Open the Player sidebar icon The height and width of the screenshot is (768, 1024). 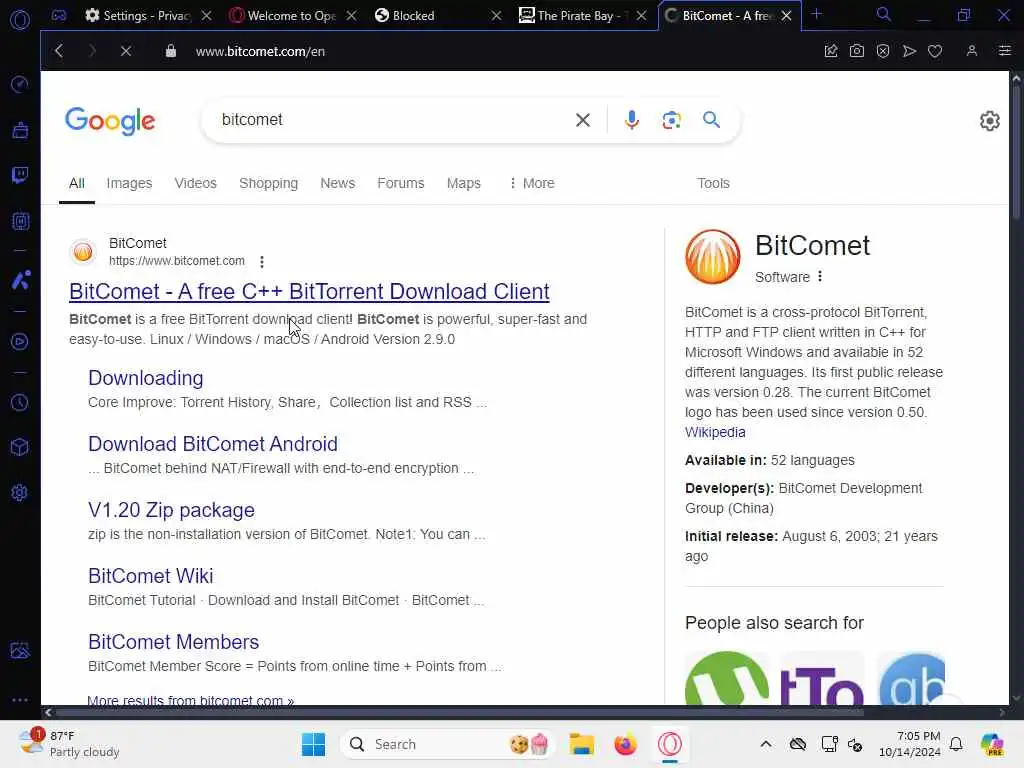point(20,342)
